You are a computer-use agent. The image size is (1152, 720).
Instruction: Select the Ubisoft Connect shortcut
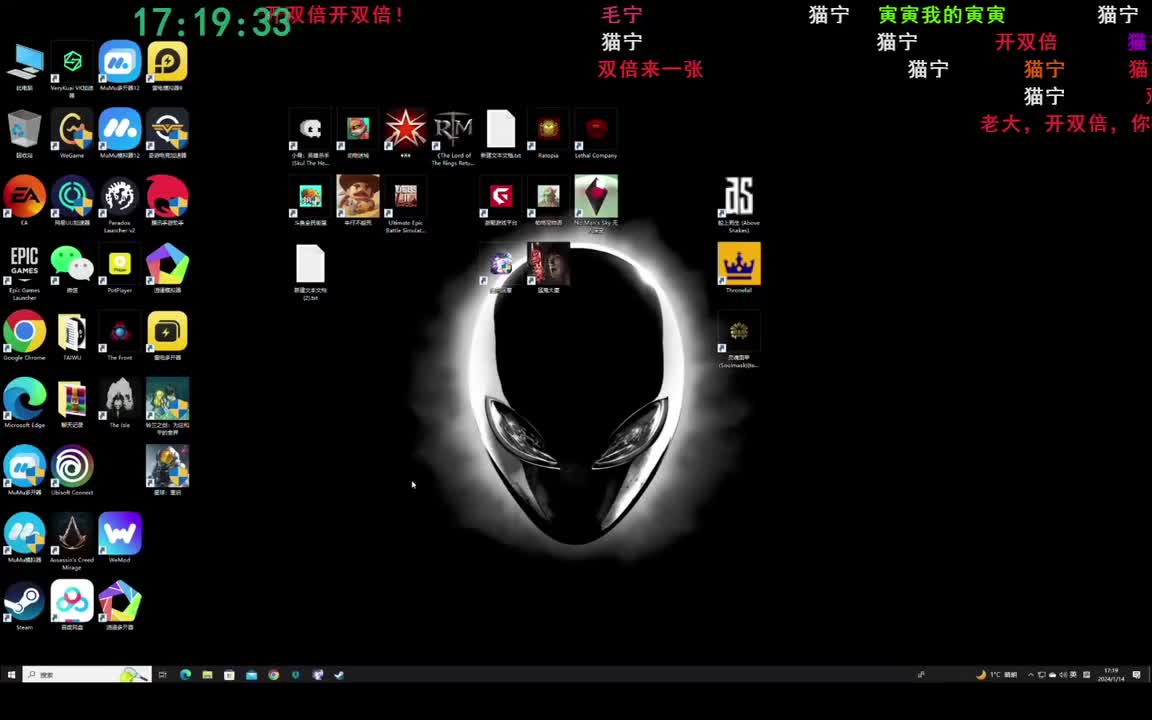tap(72, 469)
